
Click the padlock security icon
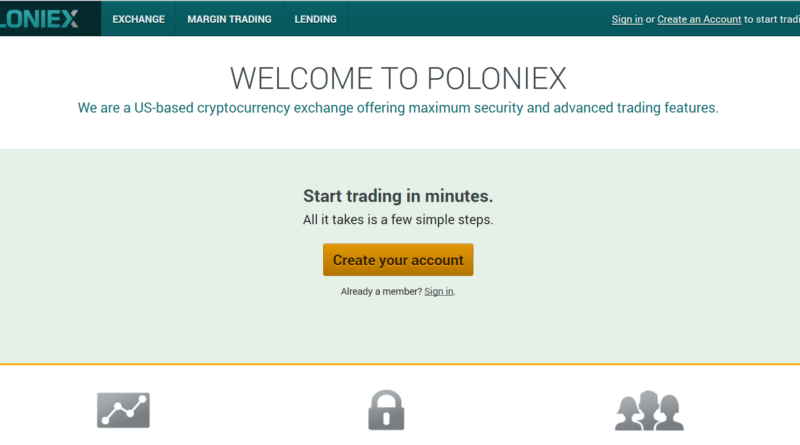pos(386,410)
